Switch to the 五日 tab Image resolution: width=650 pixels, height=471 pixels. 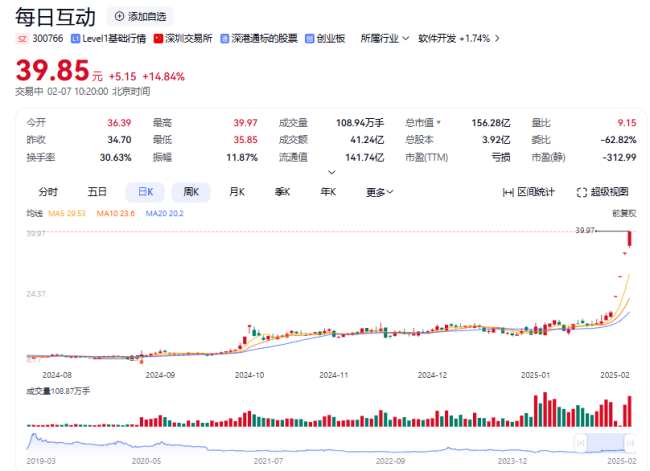[x=97, y=192]
